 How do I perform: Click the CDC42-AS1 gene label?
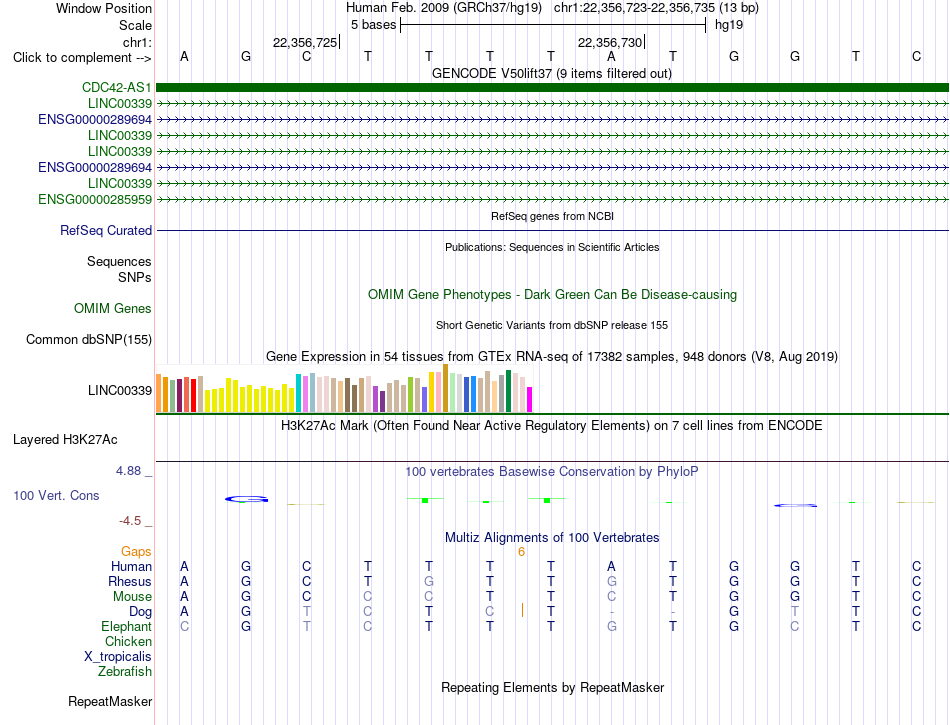[117, 87]
